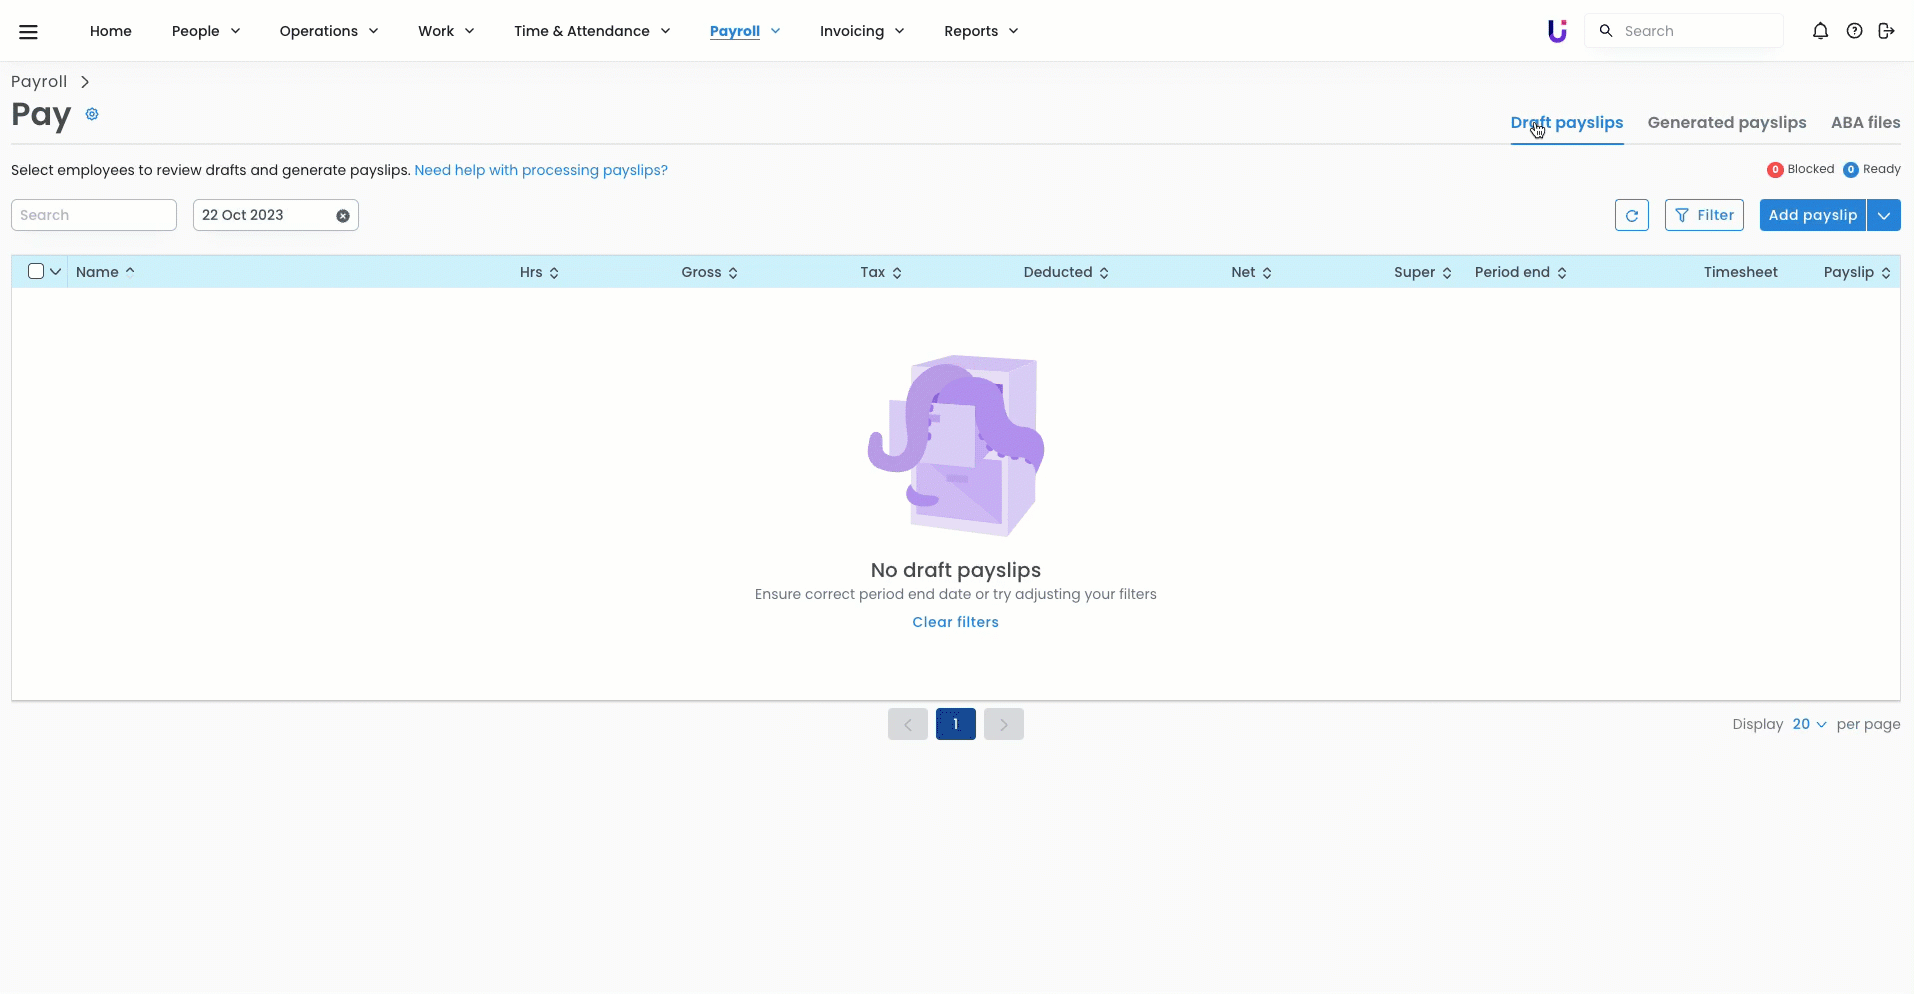Open the Display 20 per page dropdown
The width and height of the screenshot is (1914, 994).
(1809, 724)
